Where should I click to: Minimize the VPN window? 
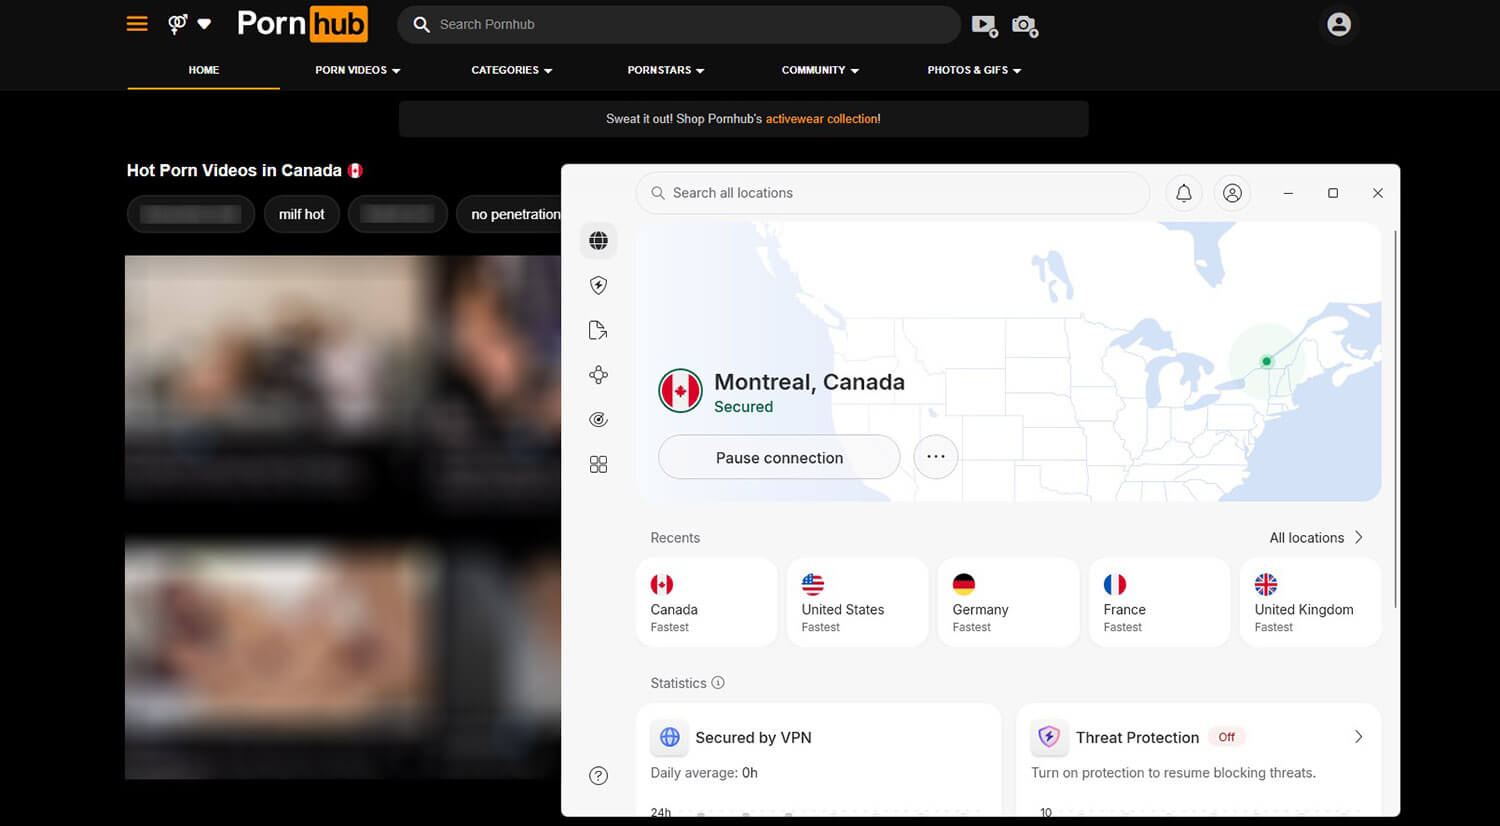point(1288,193)
